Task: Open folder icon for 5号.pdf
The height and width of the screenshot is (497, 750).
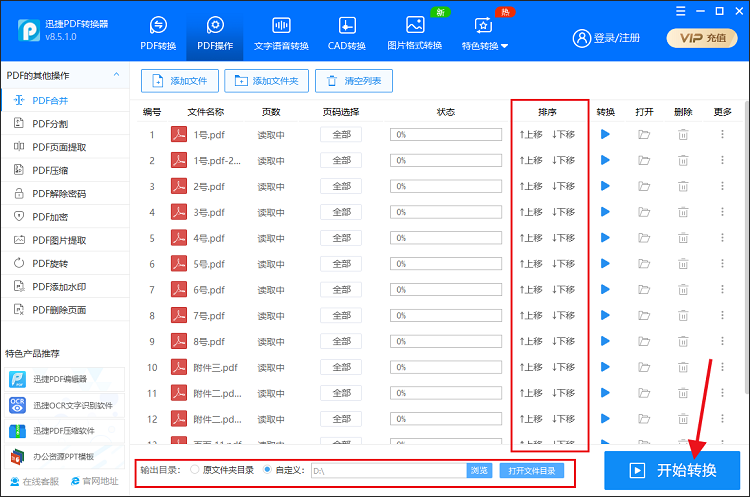Action: coord(644,264)
